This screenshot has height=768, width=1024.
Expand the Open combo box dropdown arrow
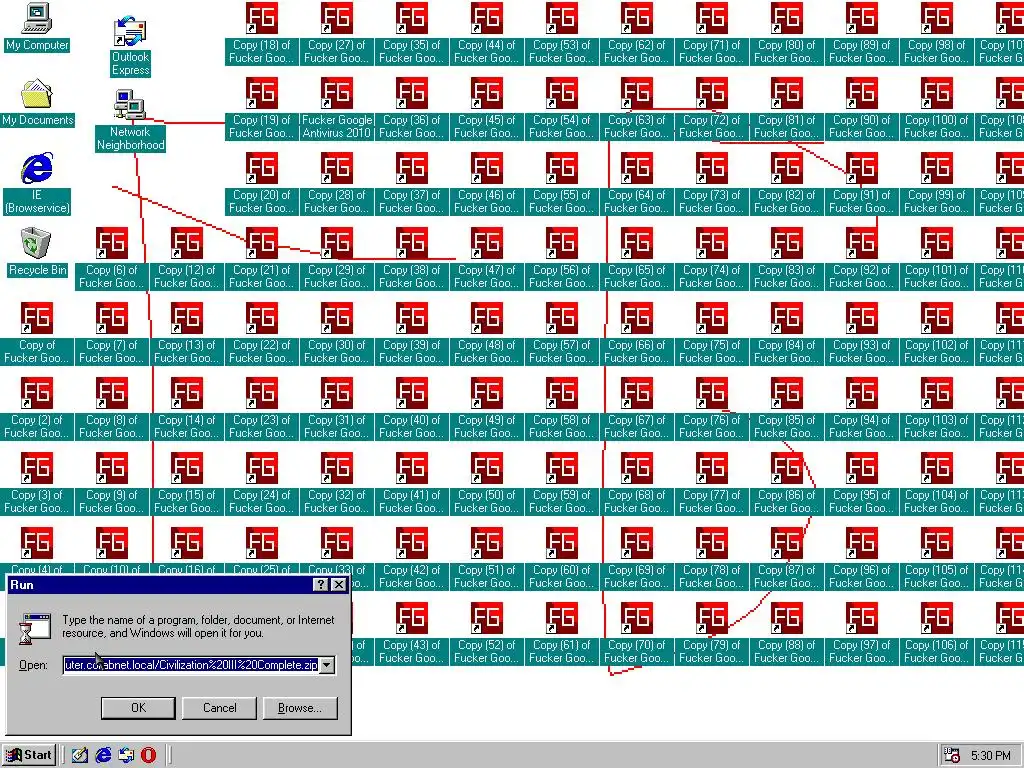[327, 665]
